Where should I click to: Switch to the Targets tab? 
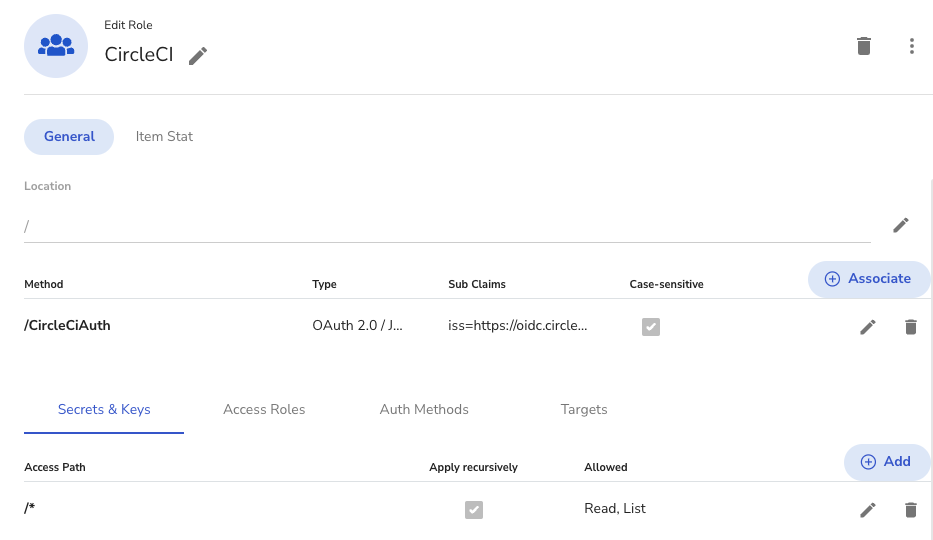pyautogui.click(x=584, y=410)
